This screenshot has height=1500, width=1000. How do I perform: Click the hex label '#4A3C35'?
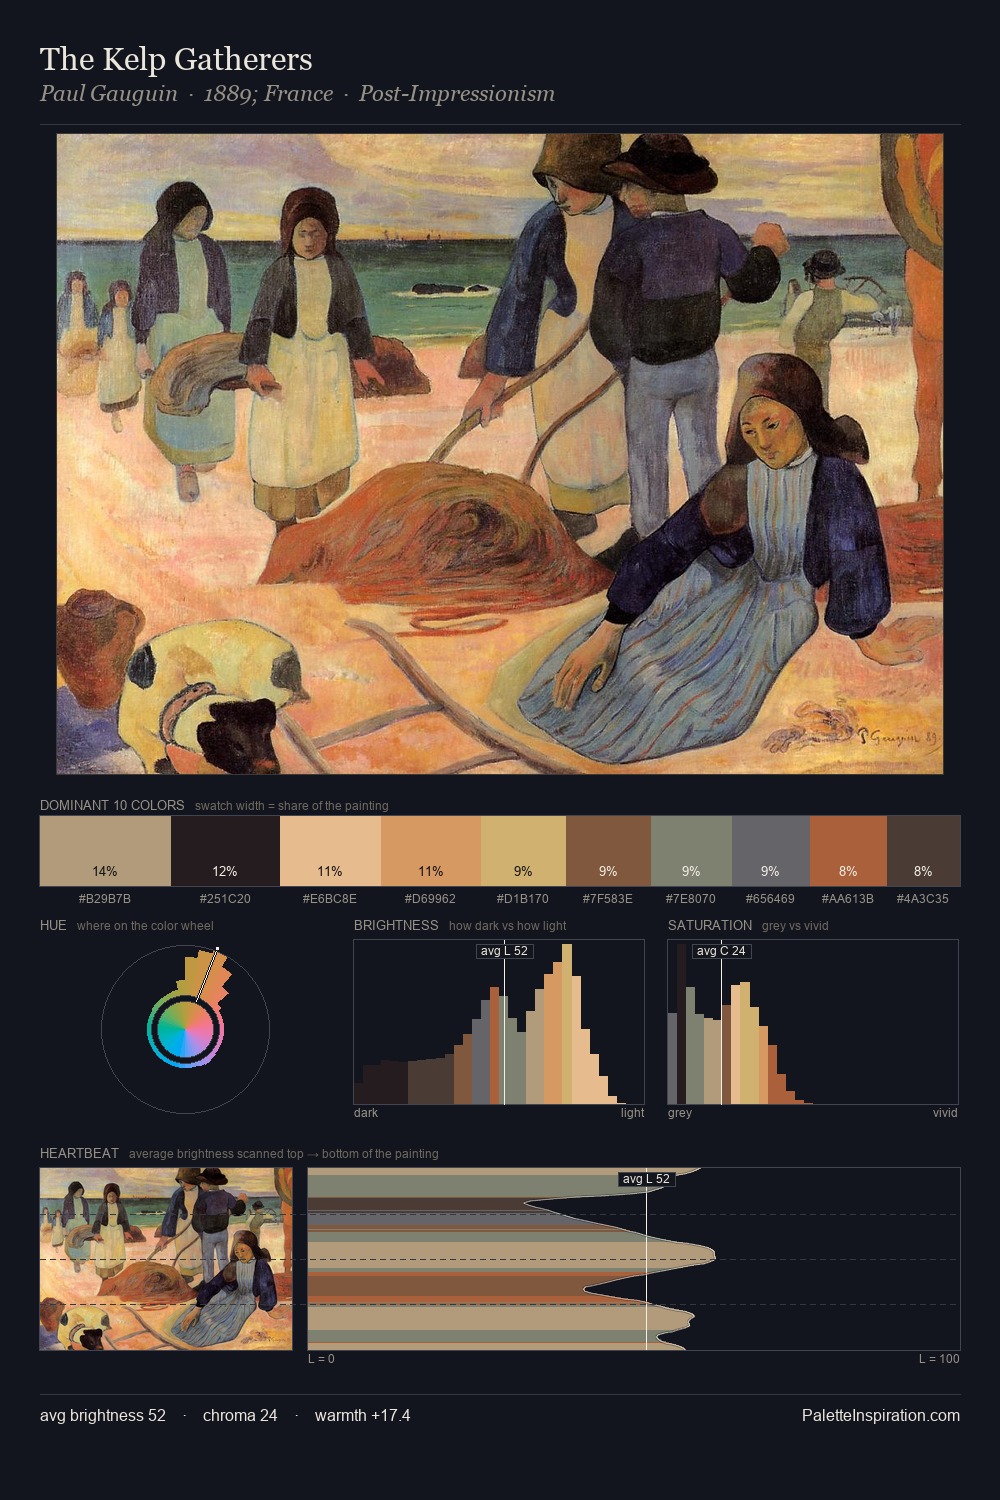923,899
